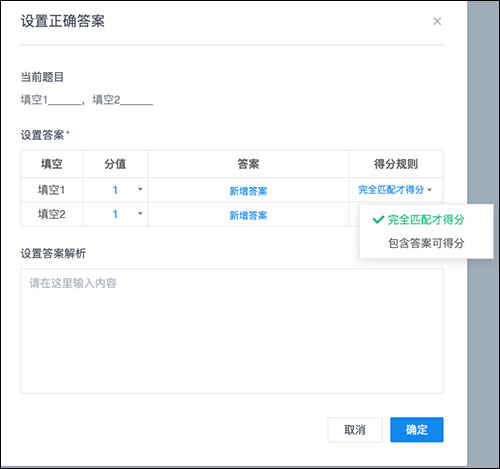Select the 填空1 row label cell
Viewport: 500px width, 469px height.
point(51,190)
